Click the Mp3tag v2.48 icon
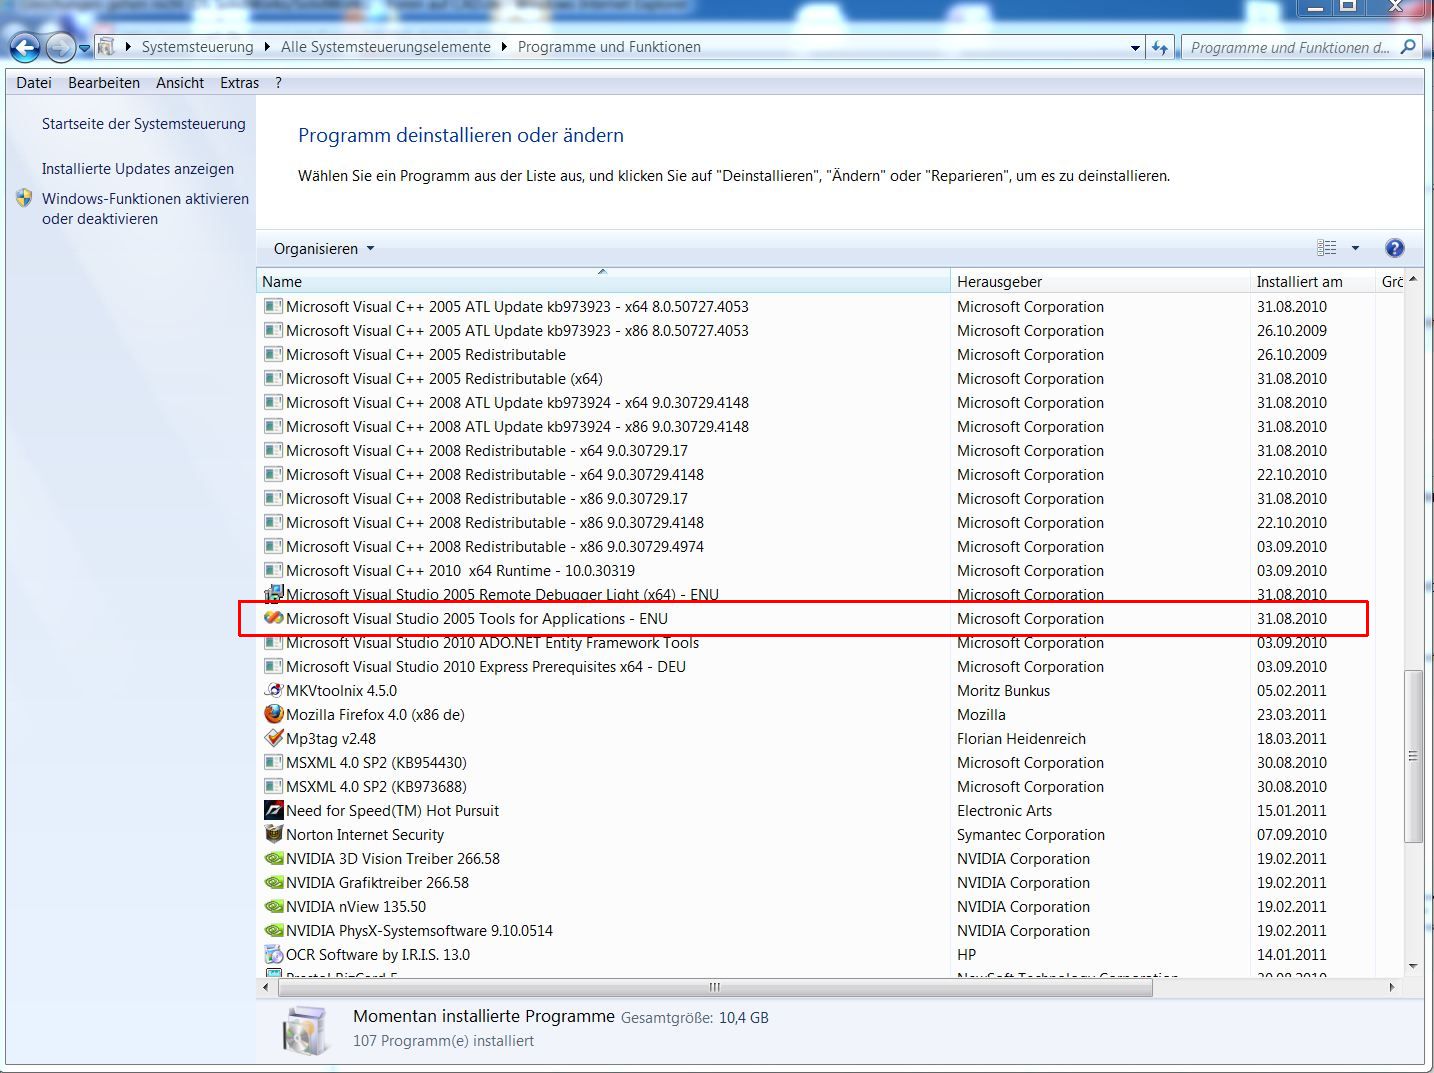 click(274, 738)
